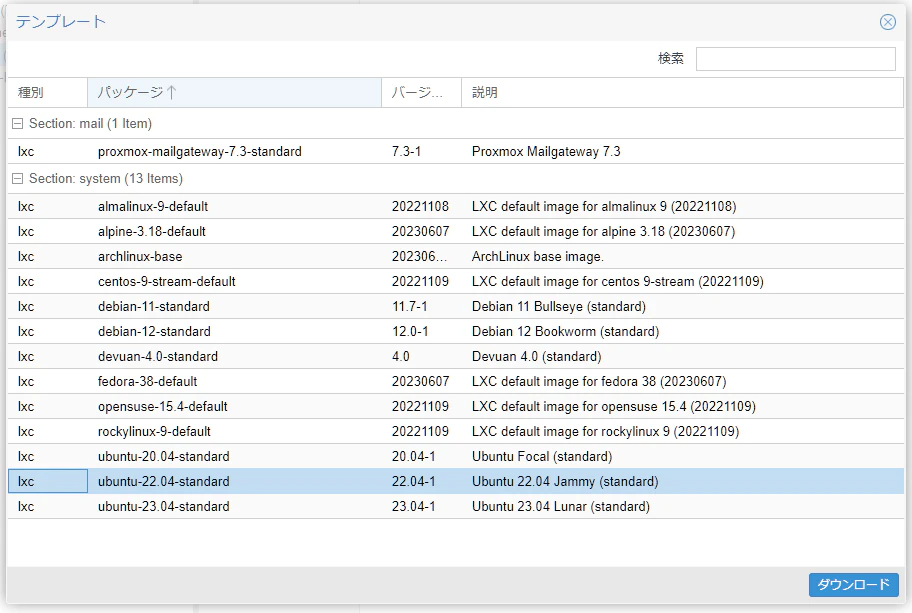This screenshot has width=912, height=613.
Task: Sort by the 種別 column header
Action: [47, 92]
